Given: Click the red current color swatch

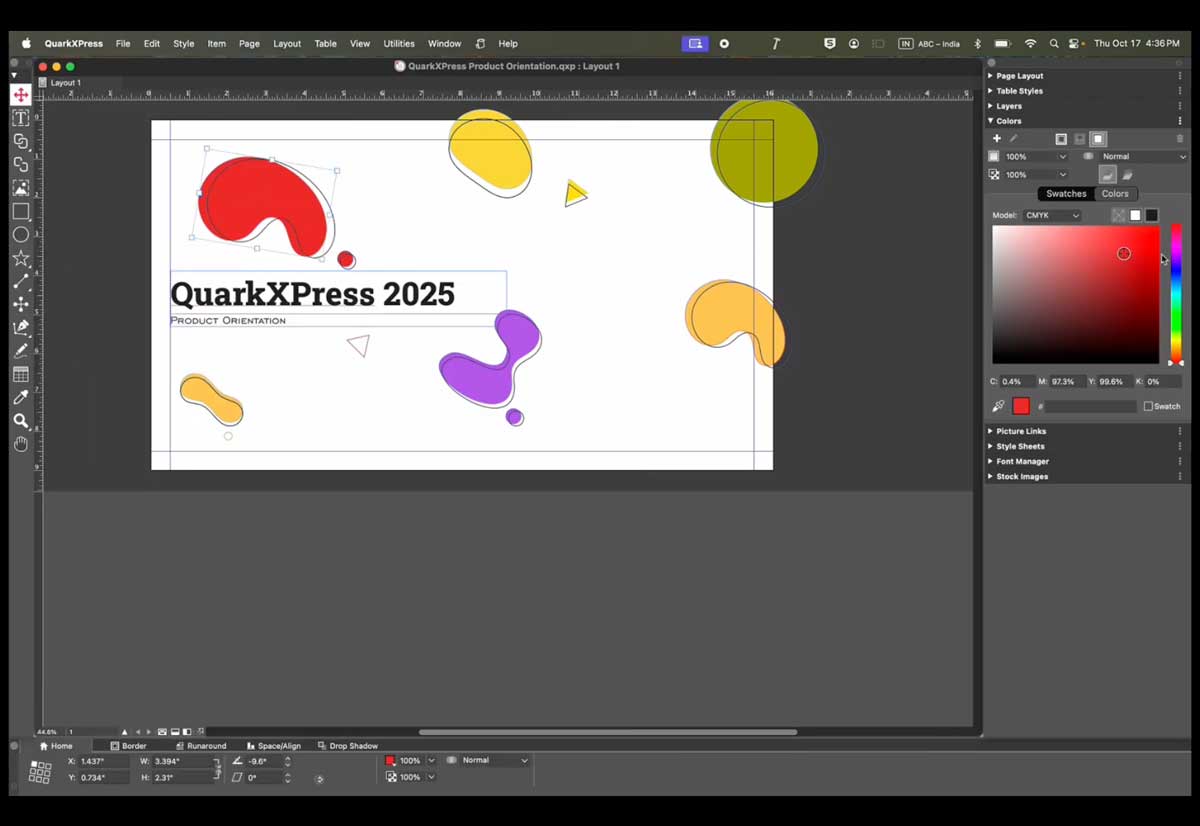Looking at the screenshot, I should (1021, 406).
